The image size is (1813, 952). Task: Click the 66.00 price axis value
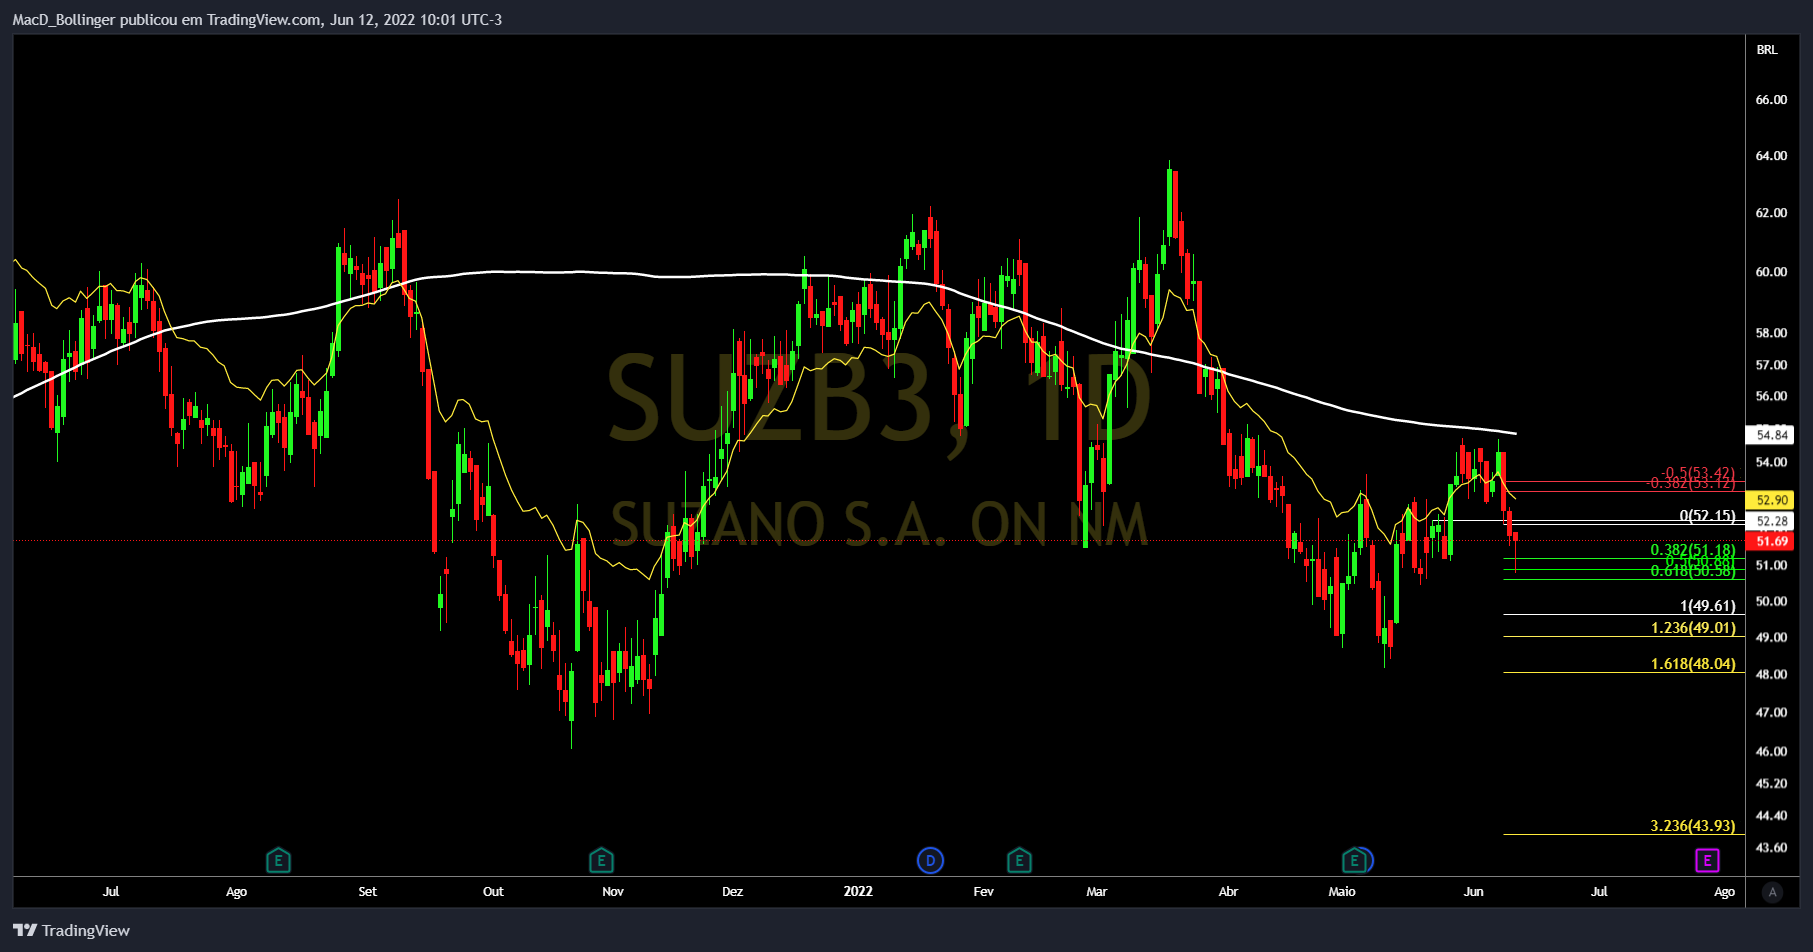tap(1771, 99)
